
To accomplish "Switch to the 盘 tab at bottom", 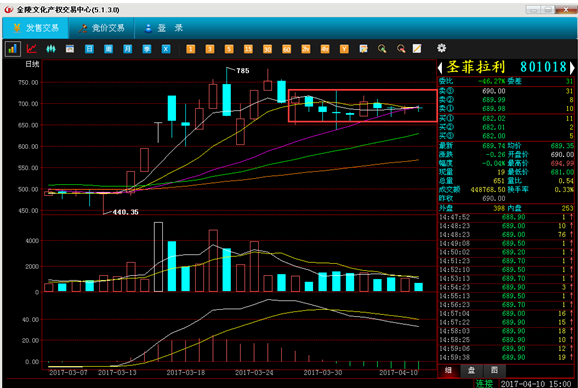I will click(471, 371).
